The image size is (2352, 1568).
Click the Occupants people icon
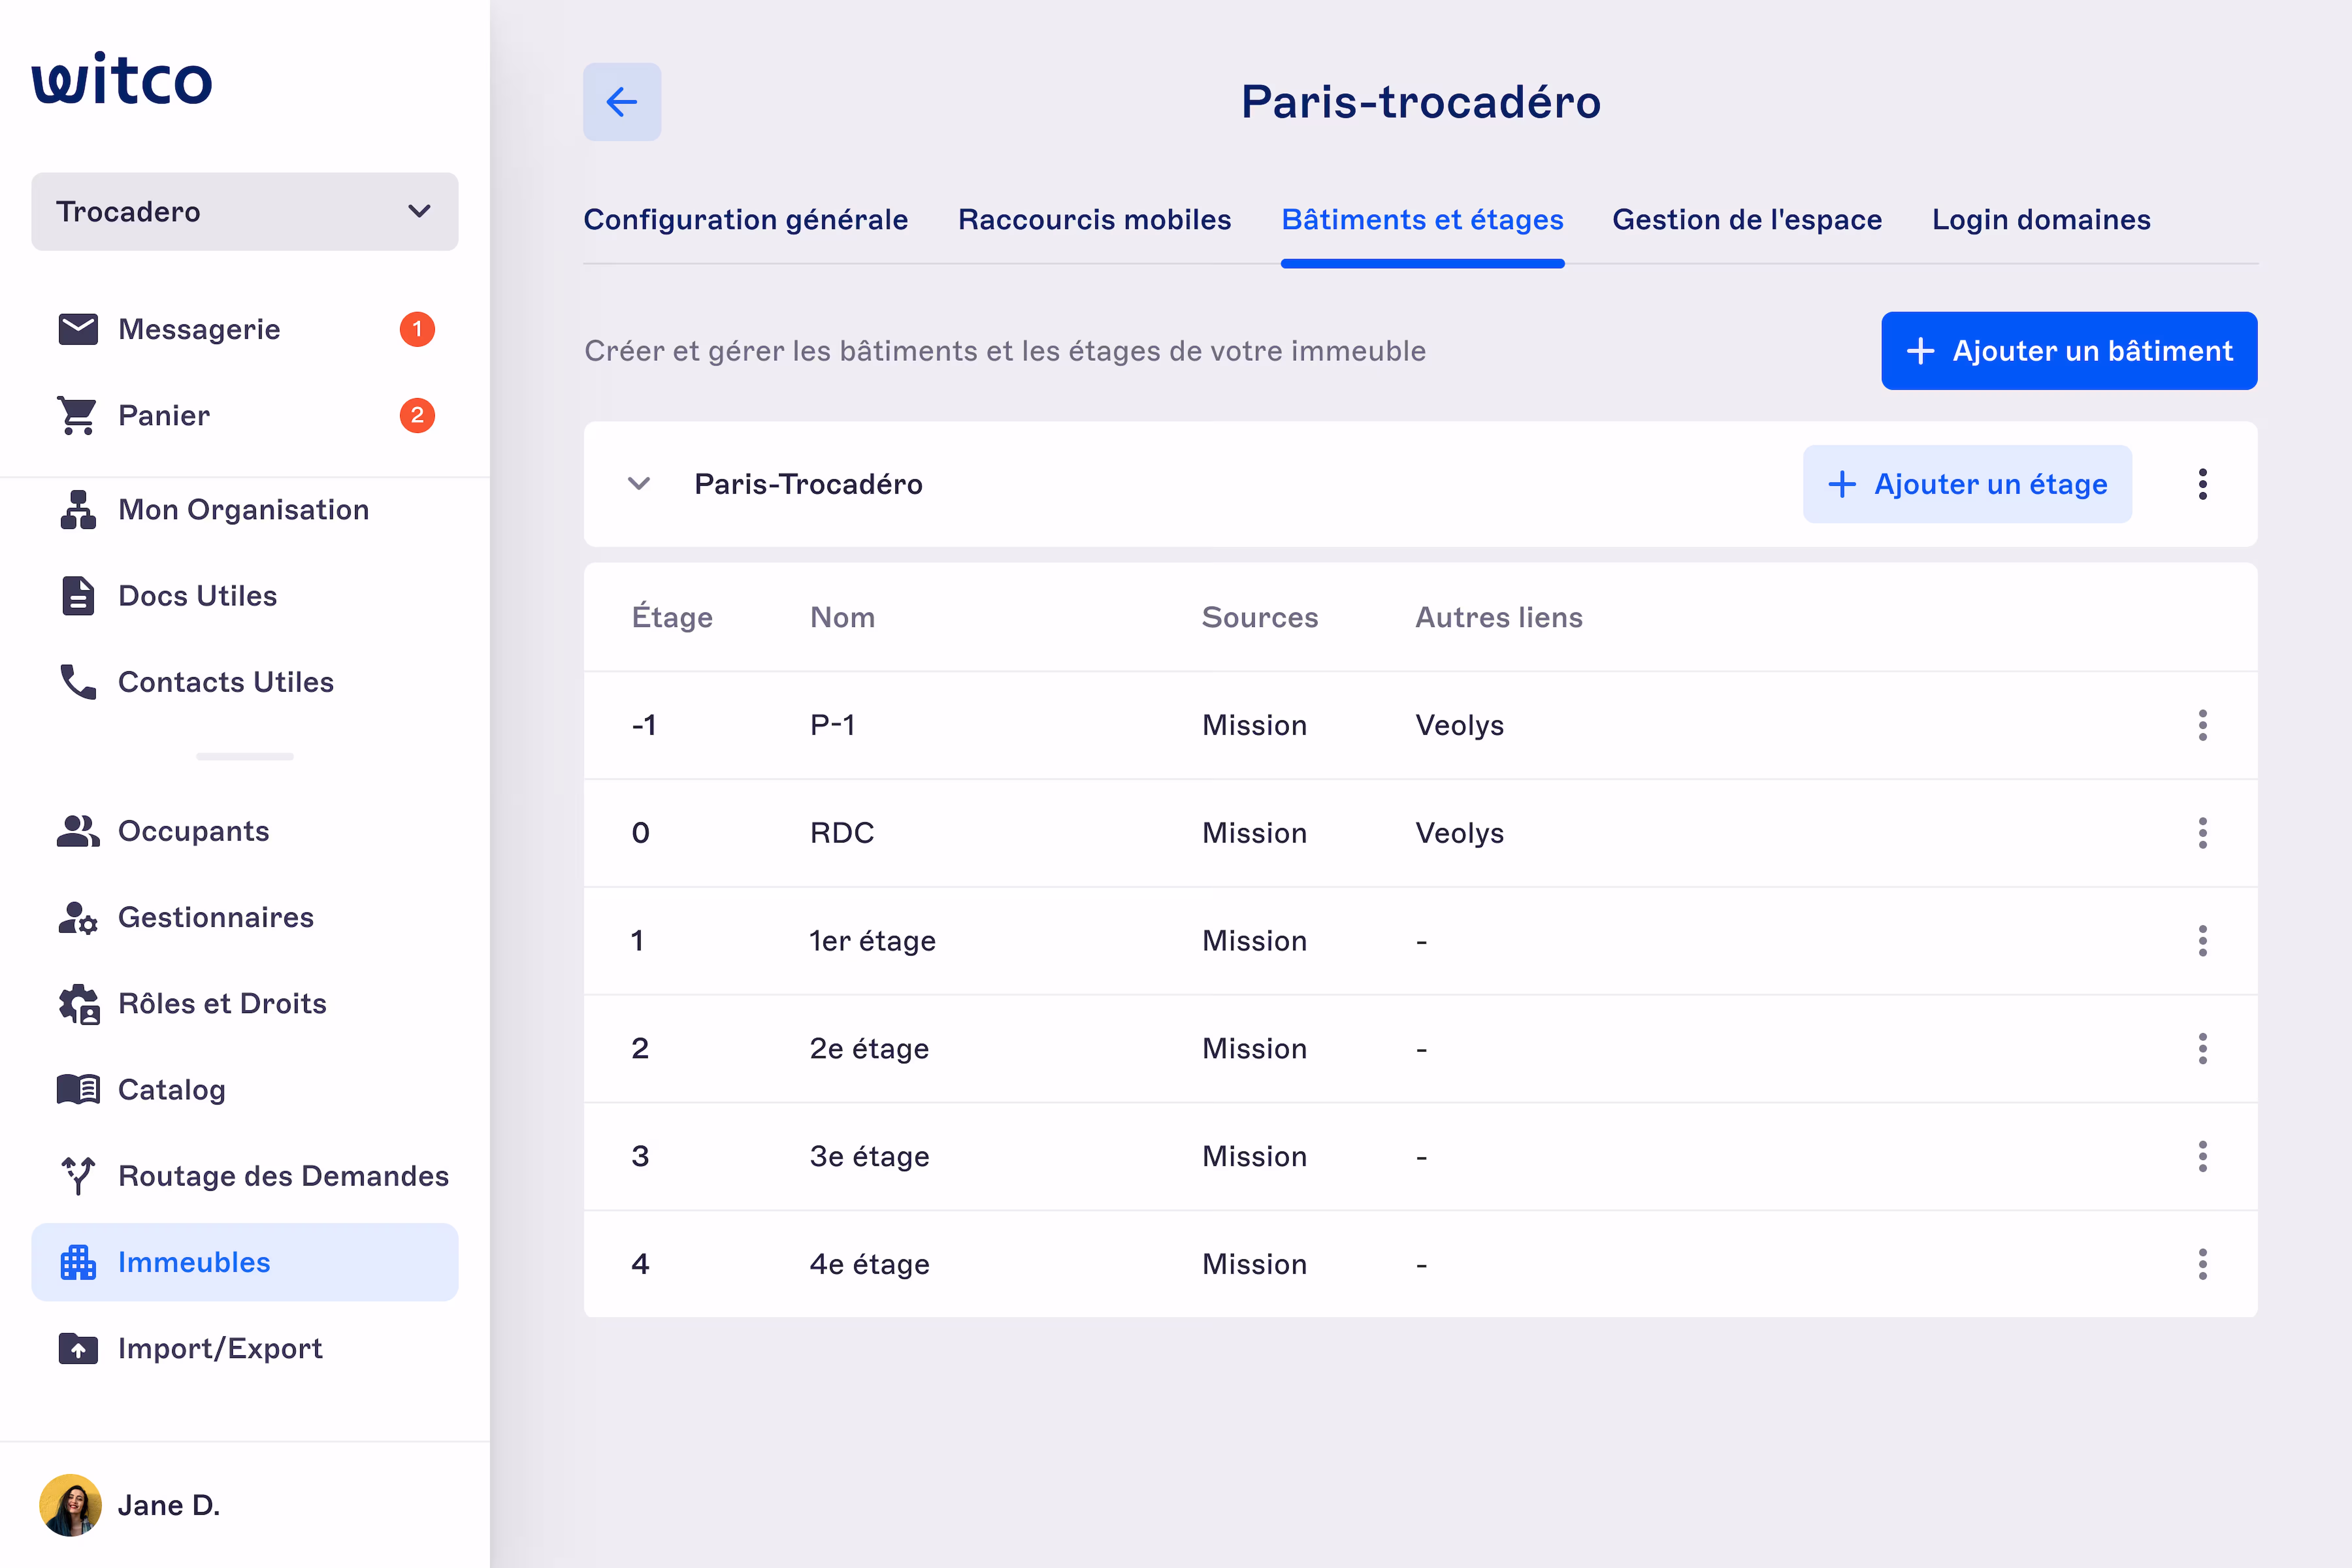78,831
